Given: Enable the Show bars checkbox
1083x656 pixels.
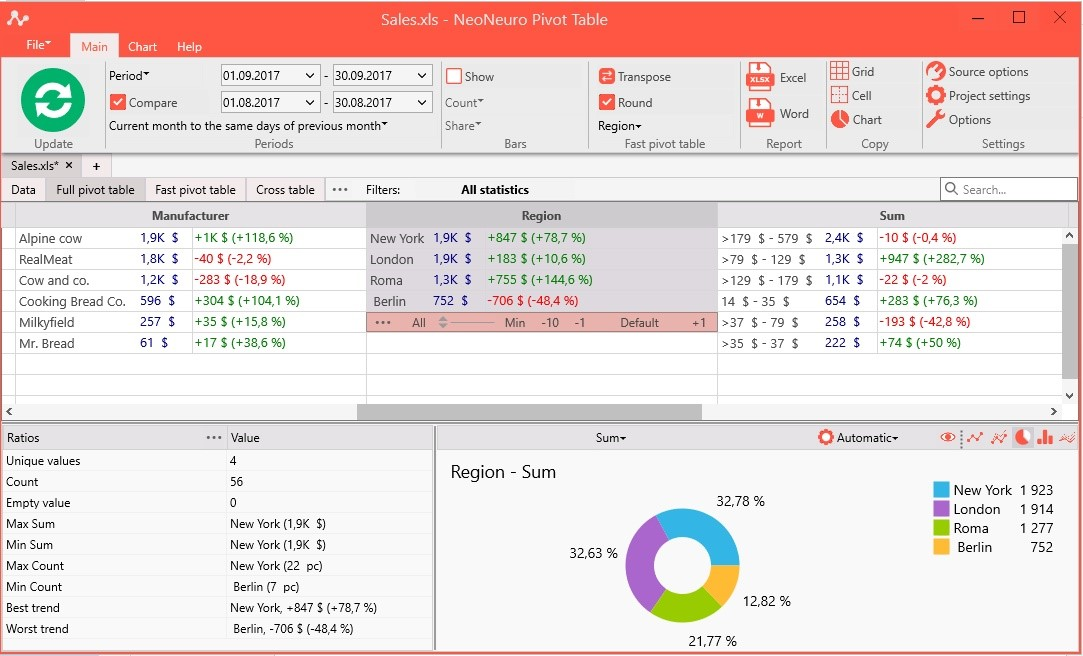Looking at the screenshot, I should click(x=454, y=76).
